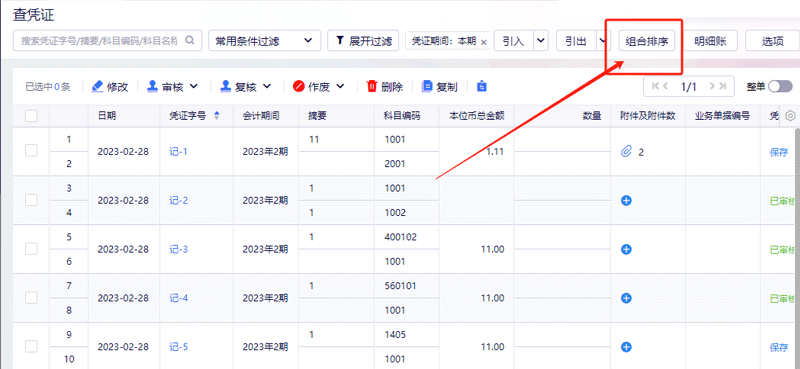Viewport: 800px width, 369px height.
Task: Click the 引出 export button
Action: tap(577, 41)
